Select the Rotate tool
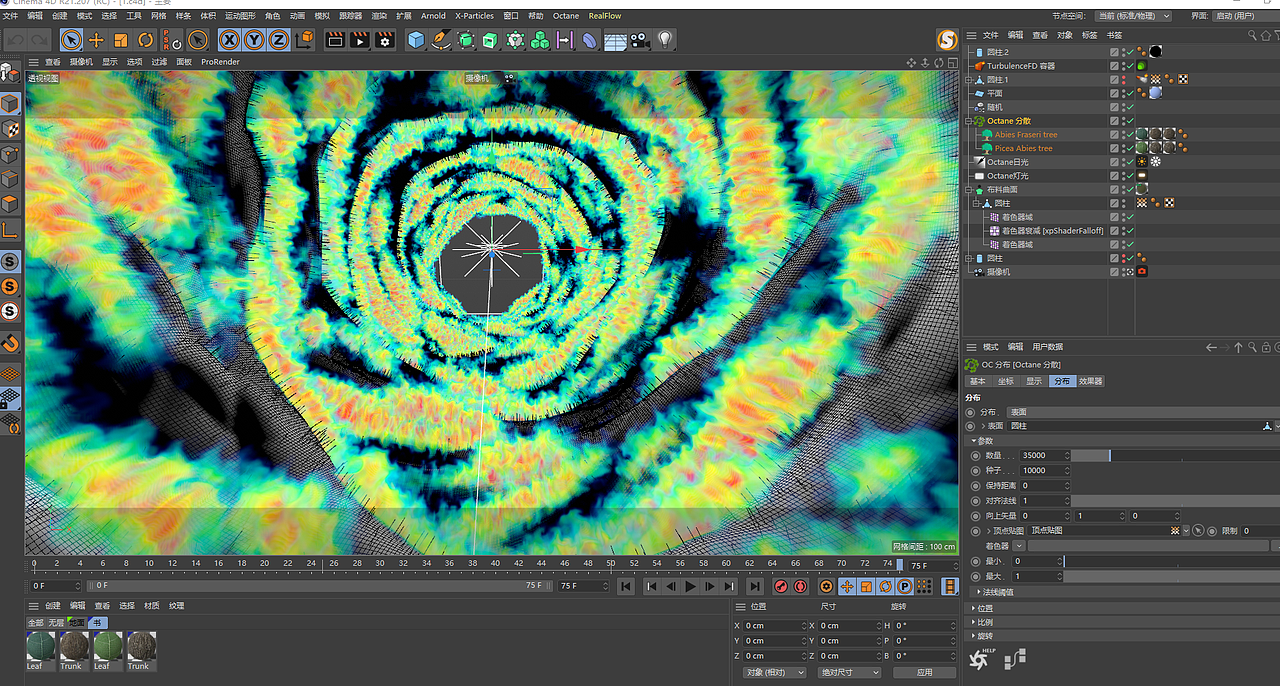 (x=146, y=40)
